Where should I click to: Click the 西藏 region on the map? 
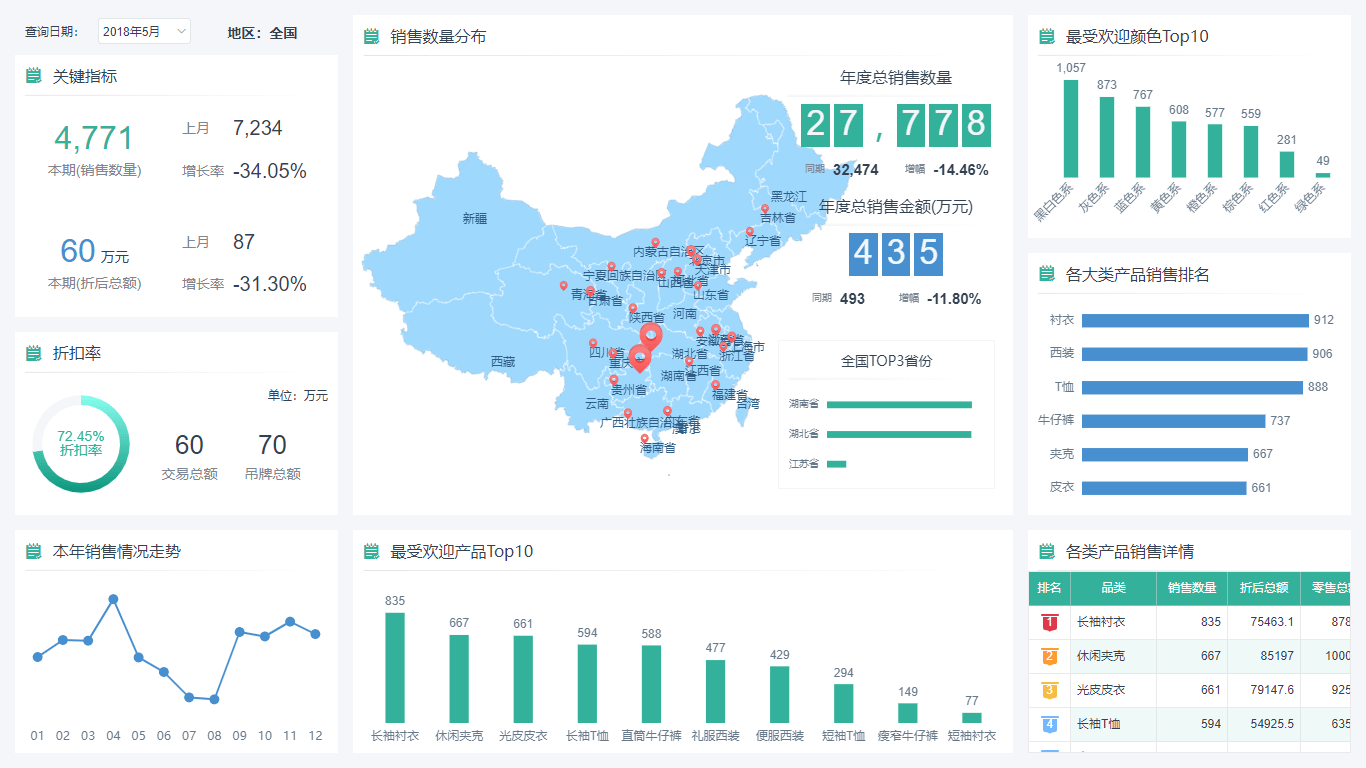503,361
